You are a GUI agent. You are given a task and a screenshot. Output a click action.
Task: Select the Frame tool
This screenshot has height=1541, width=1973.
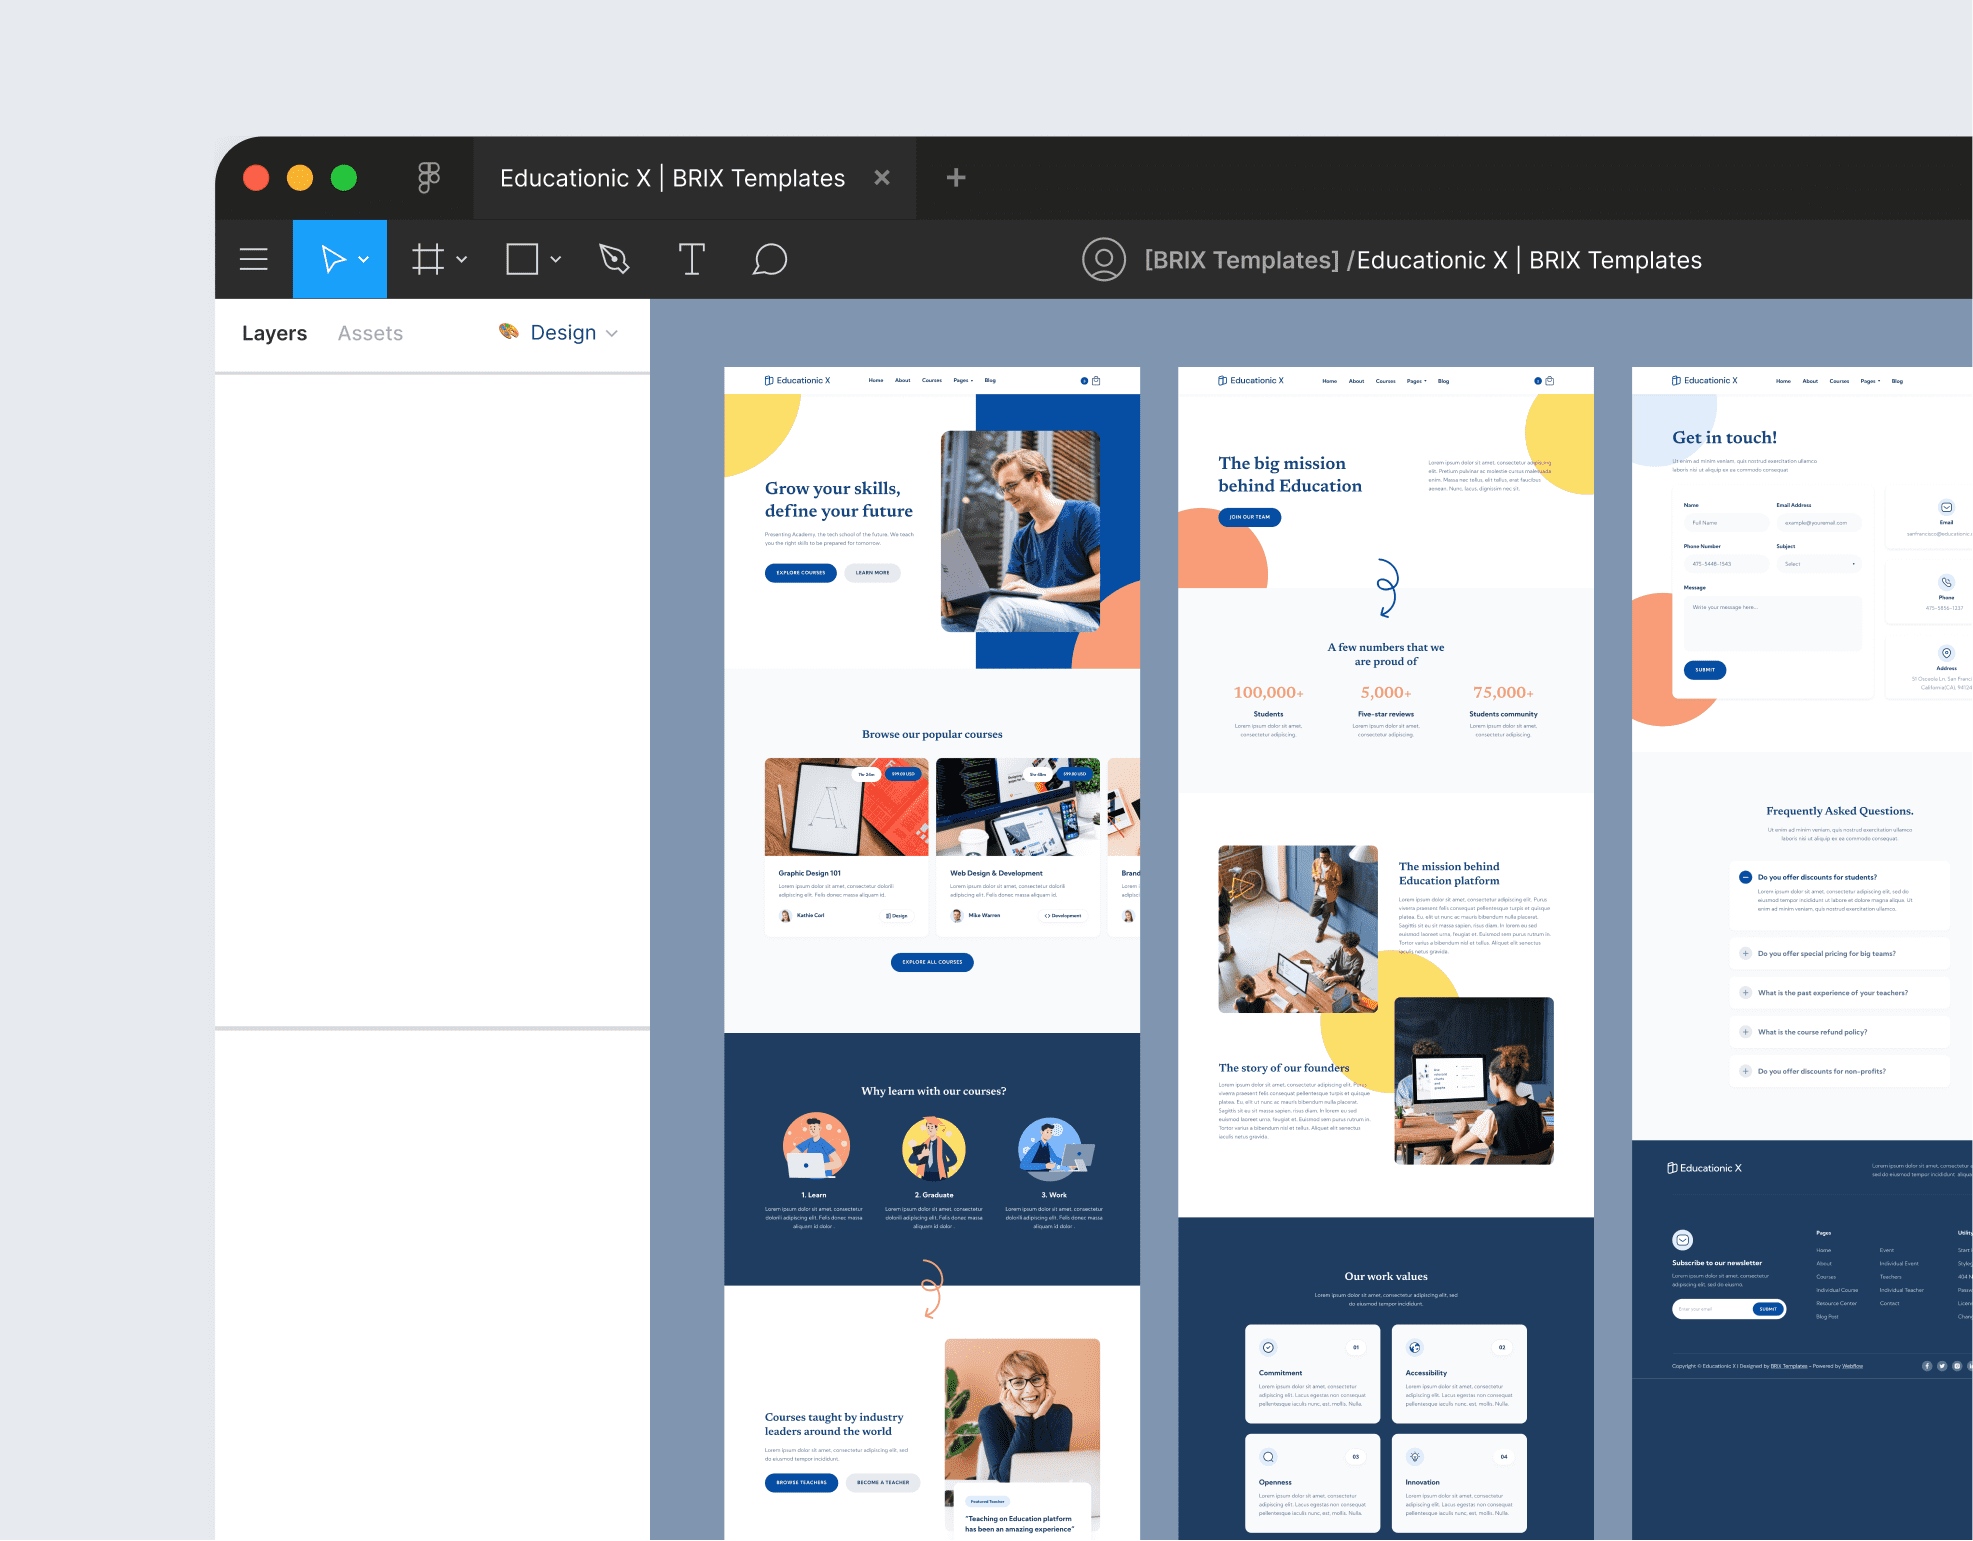[x=428, y=259]
